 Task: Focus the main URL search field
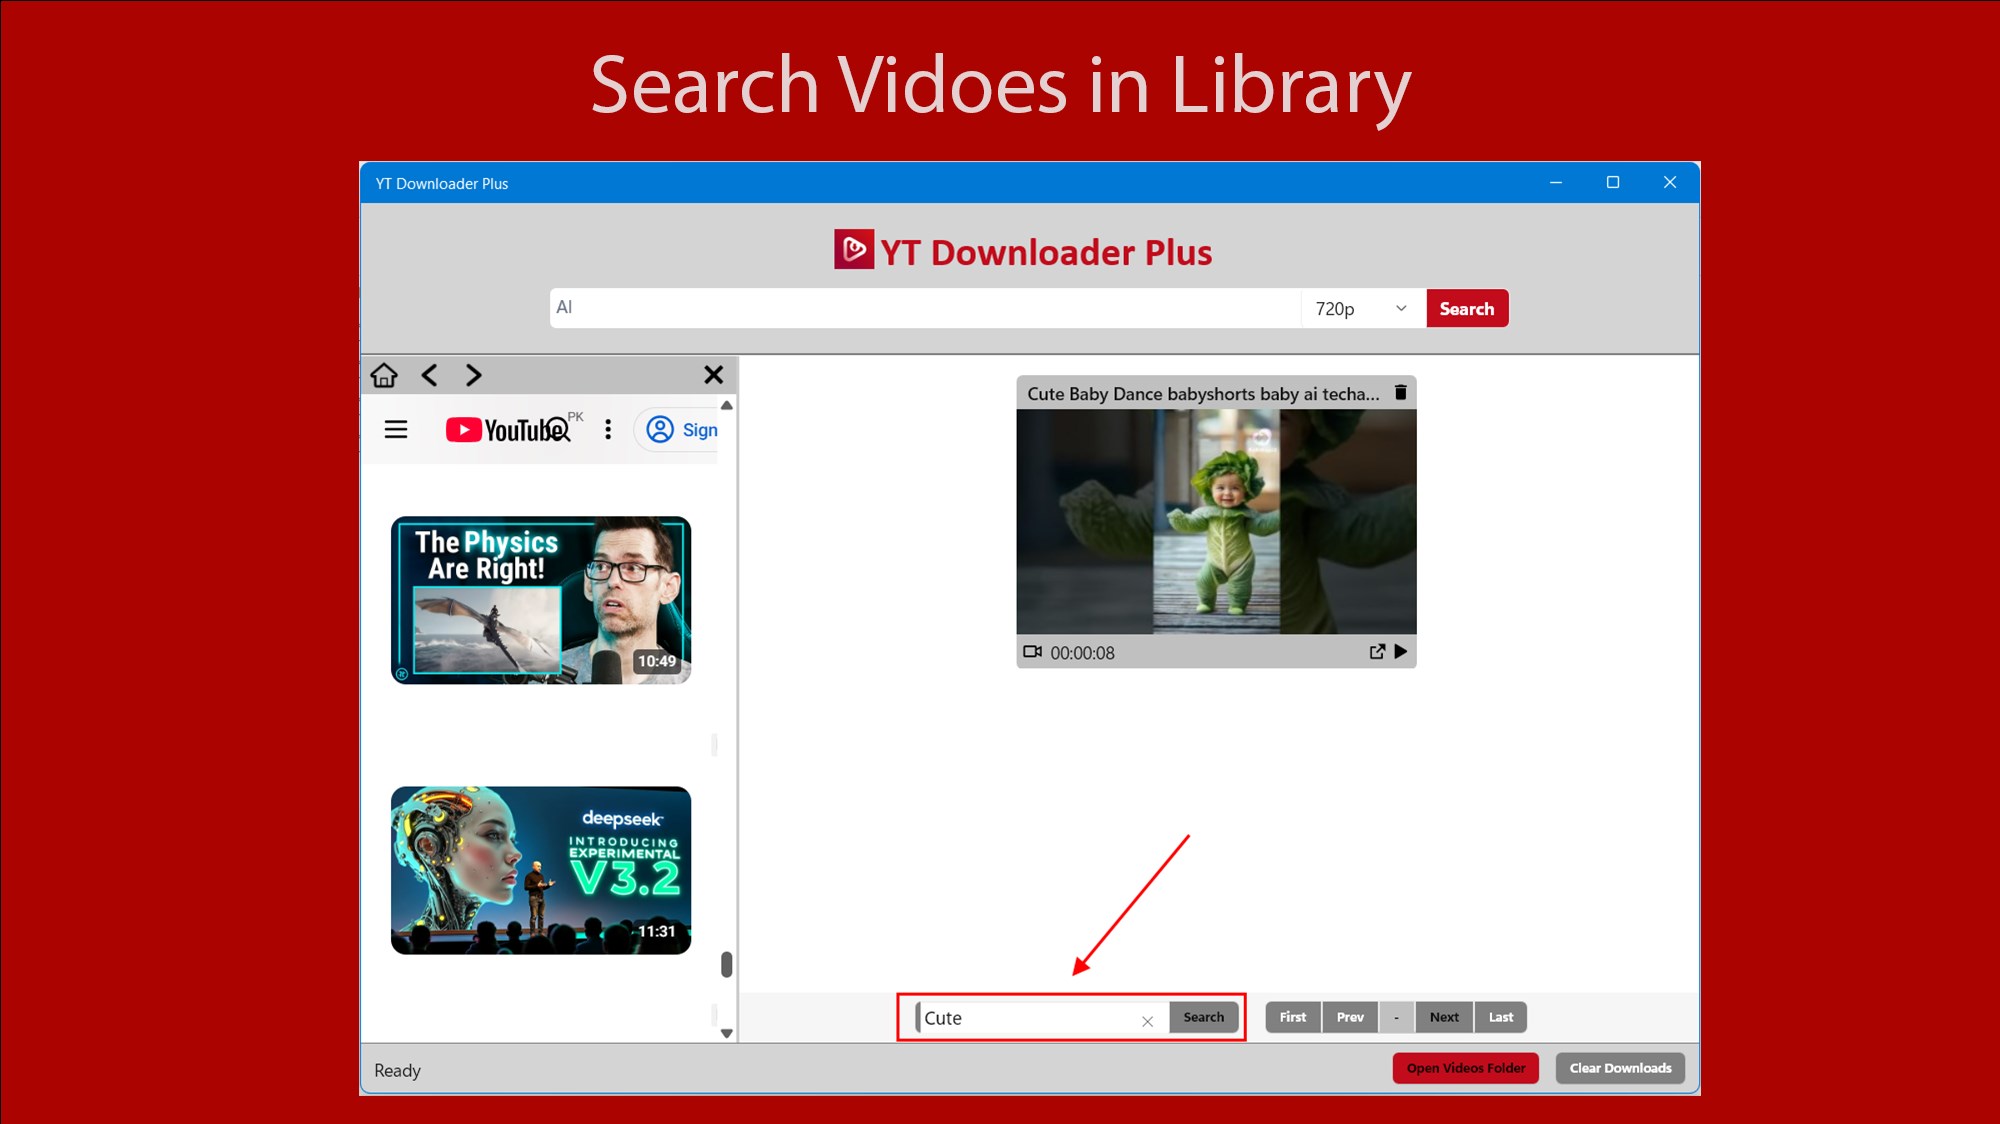tap(925, 308)
